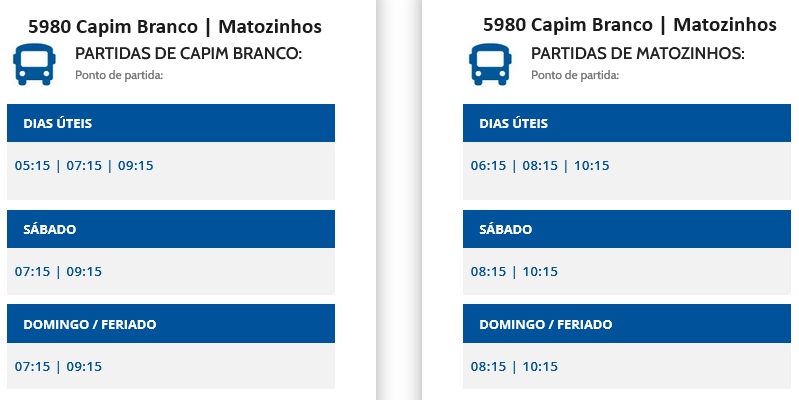Collapse the Sábado header under Capim Branco departures
Screen dimensions: 799x400
171,229
